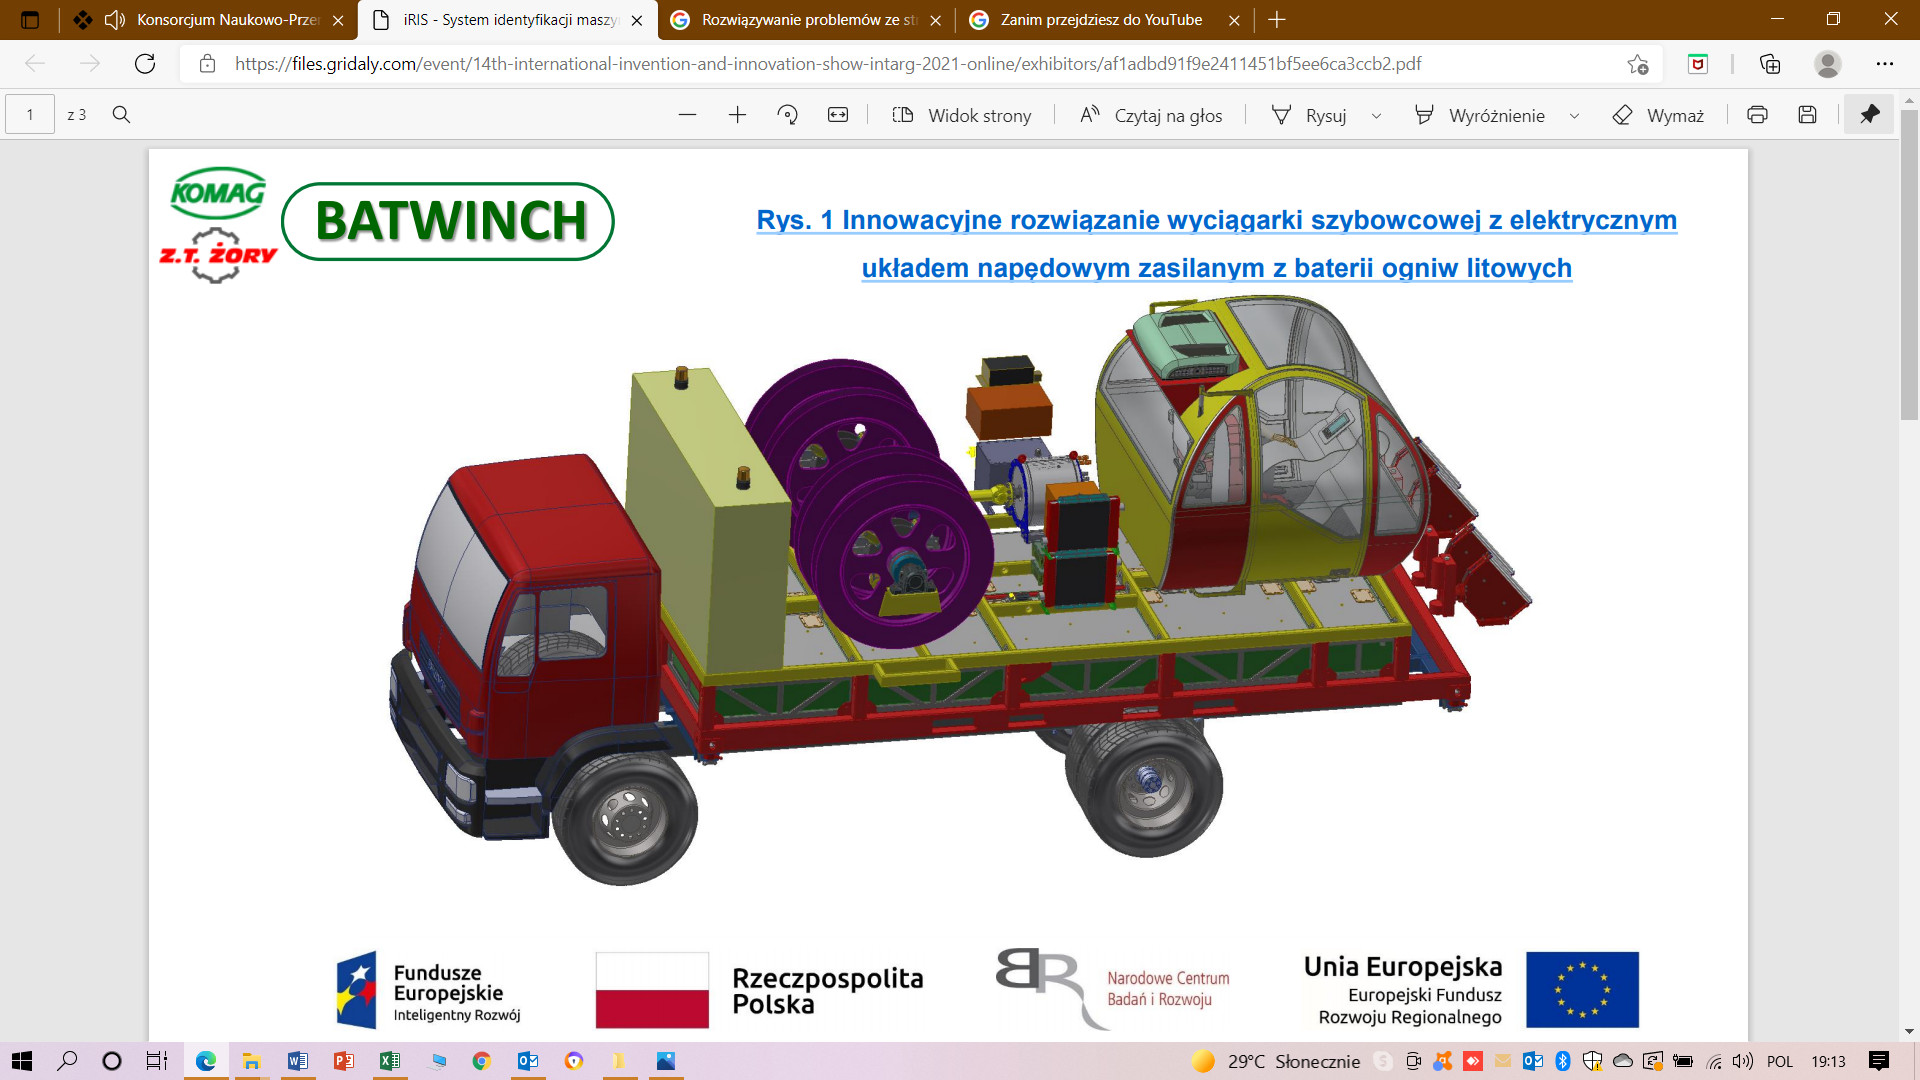Go back to previous page
Viewport: 1920px width, 1080px height.
35,64
